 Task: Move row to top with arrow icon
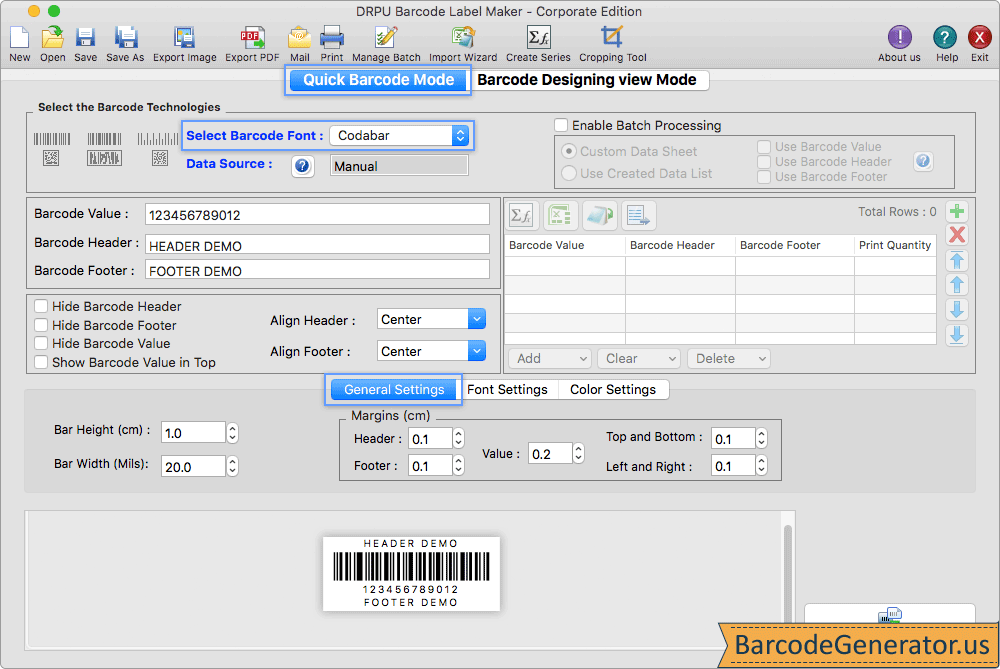coord(957,260)
